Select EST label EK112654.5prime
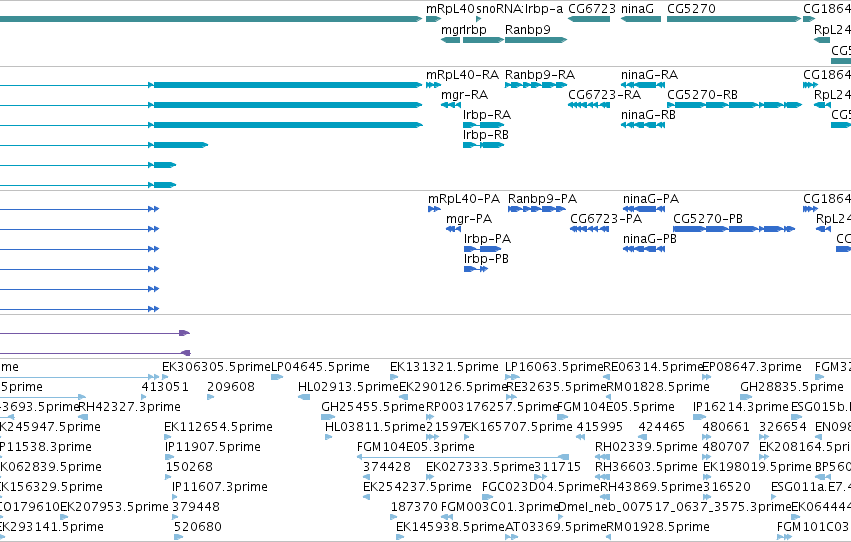Screen dimensions: 851x542 tap(218, 427)
